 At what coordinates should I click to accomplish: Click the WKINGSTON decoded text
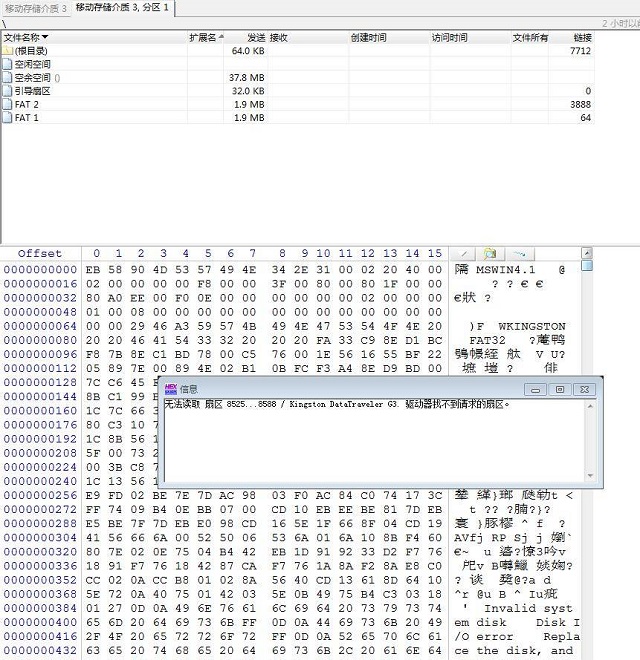(531, 327)
